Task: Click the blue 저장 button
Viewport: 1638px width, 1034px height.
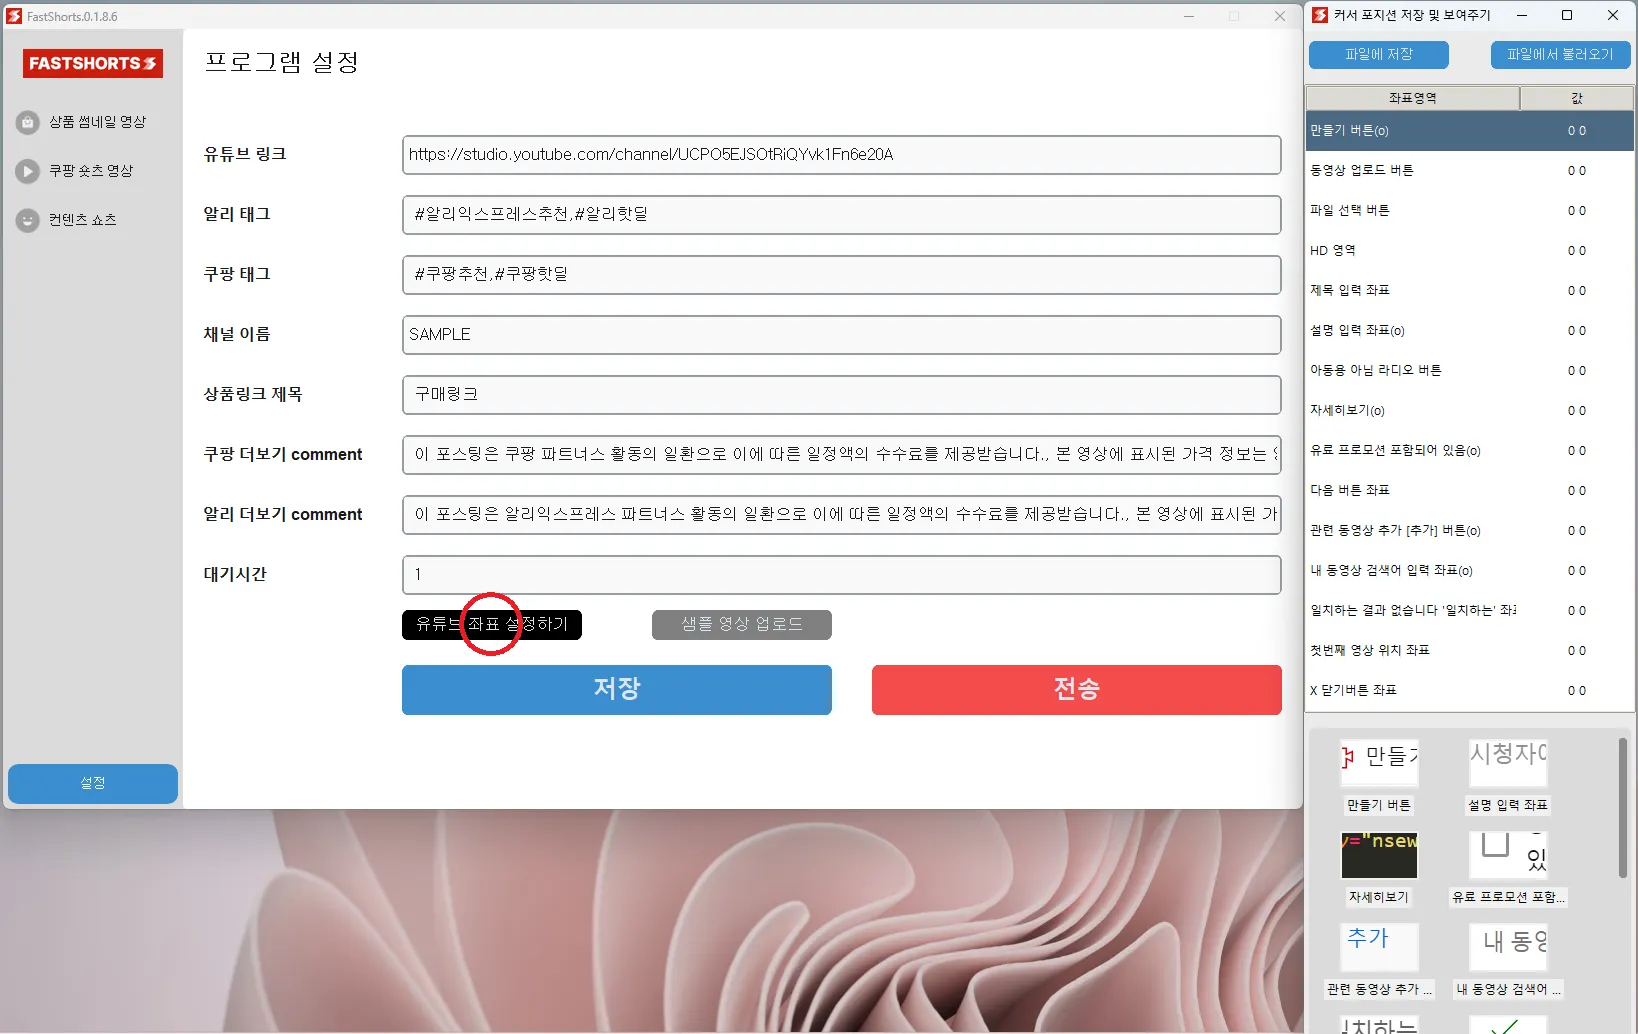Action: coord(617,690)
